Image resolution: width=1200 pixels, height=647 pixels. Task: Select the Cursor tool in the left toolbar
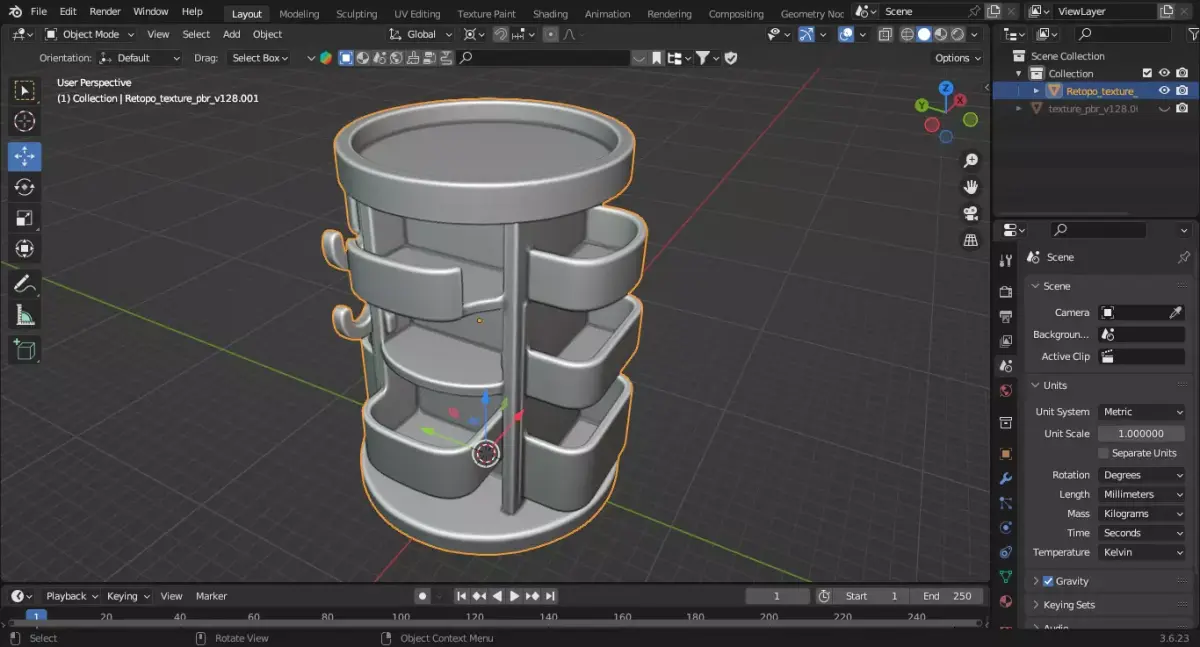click(x=25, y=122)
